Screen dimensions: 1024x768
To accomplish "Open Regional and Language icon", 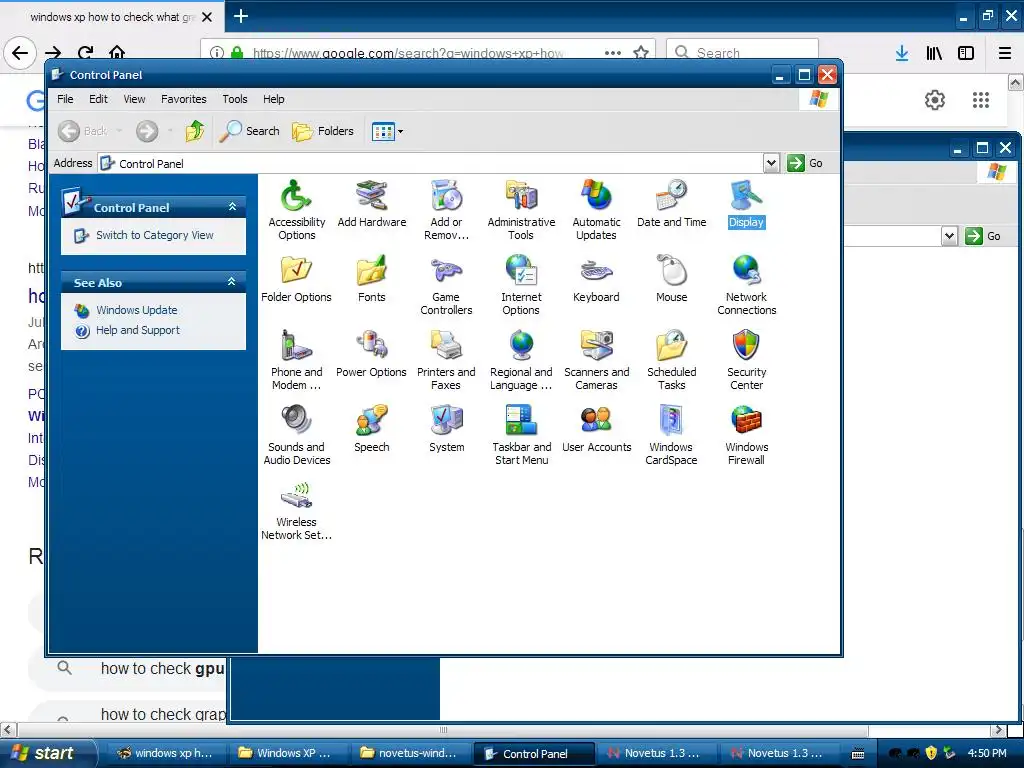I will coord(521,360).
